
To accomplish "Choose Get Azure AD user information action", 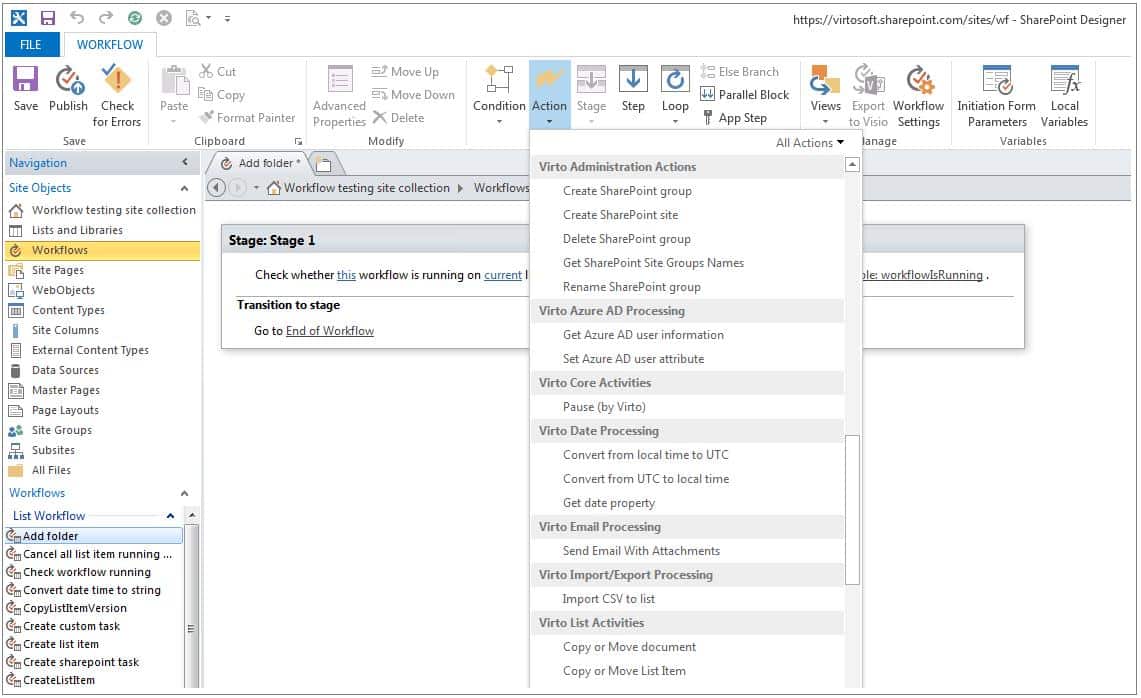I will click(643, 335).
